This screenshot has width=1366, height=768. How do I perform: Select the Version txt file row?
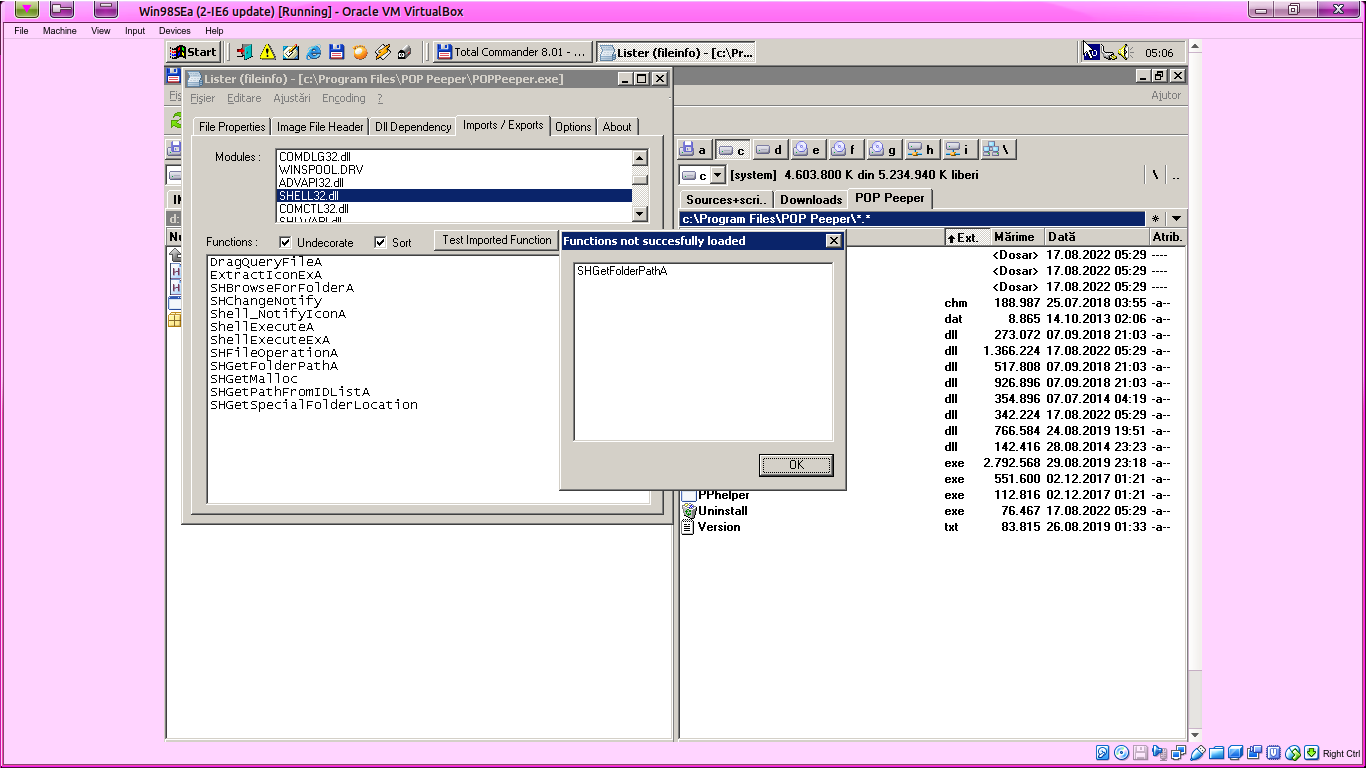pos(932,527)
